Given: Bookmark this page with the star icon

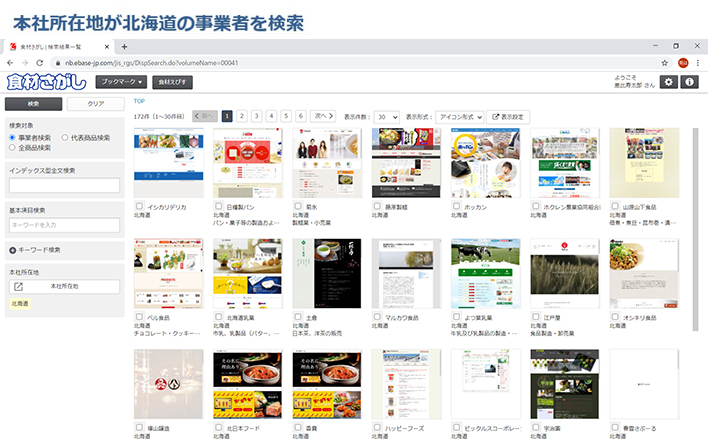Looking at the screenshot, I should click(x=665, y=63).
